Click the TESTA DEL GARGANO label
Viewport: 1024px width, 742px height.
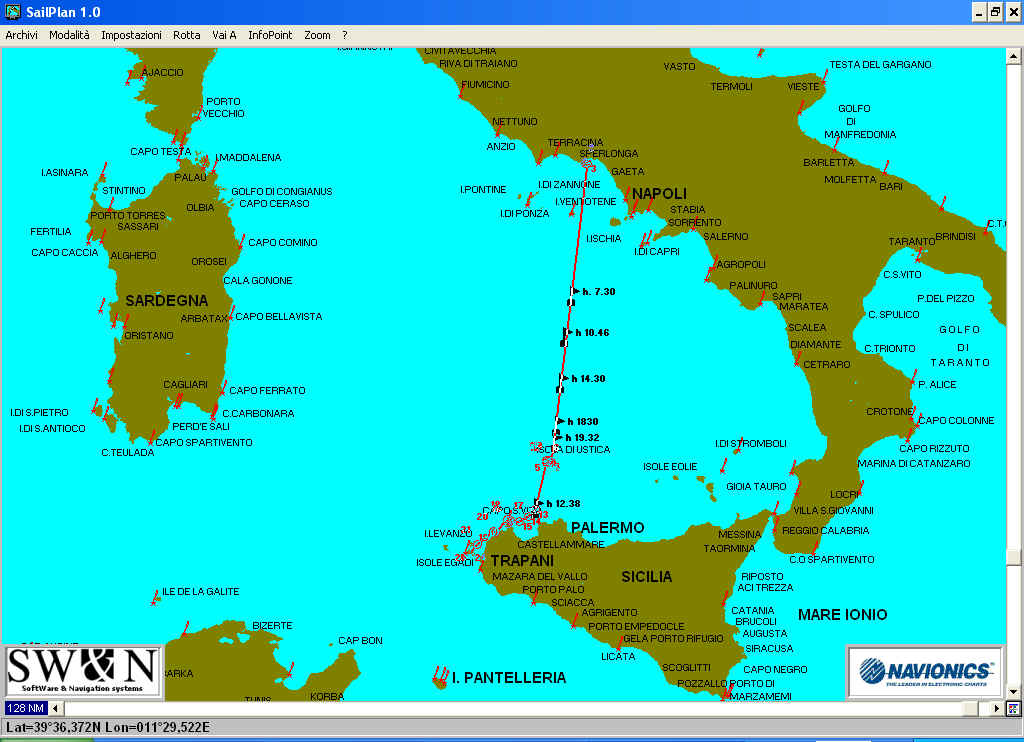(x=880, y=65)
